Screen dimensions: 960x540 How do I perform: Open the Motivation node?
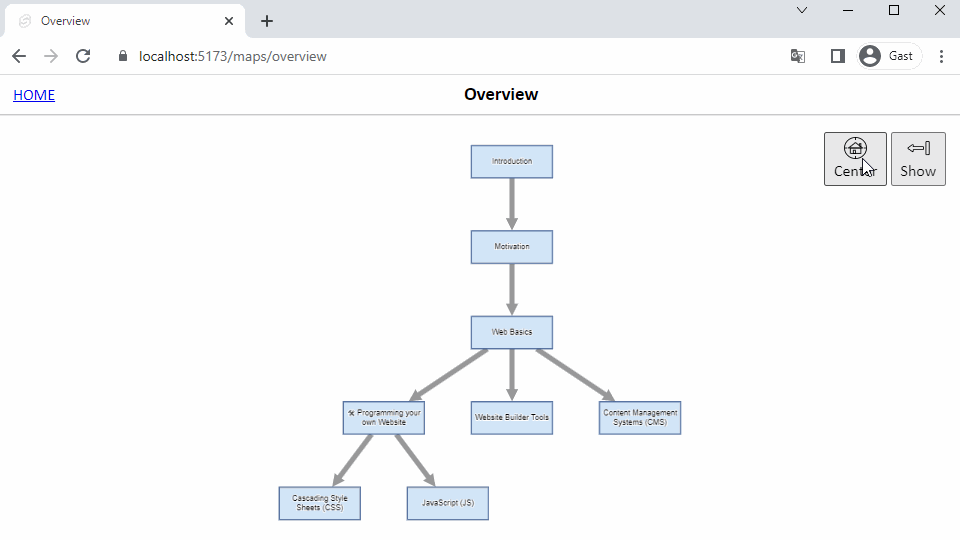tap(512, 247)
